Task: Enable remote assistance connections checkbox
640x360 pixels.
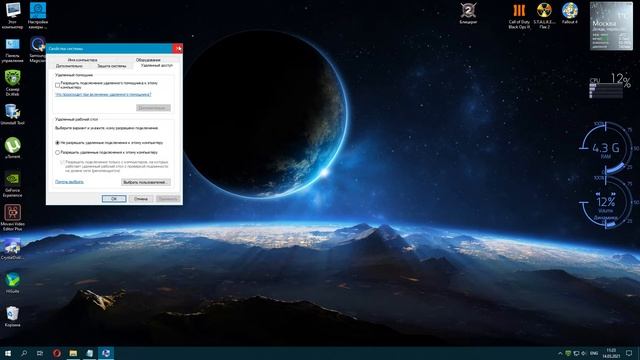Action: click(58, 85)
